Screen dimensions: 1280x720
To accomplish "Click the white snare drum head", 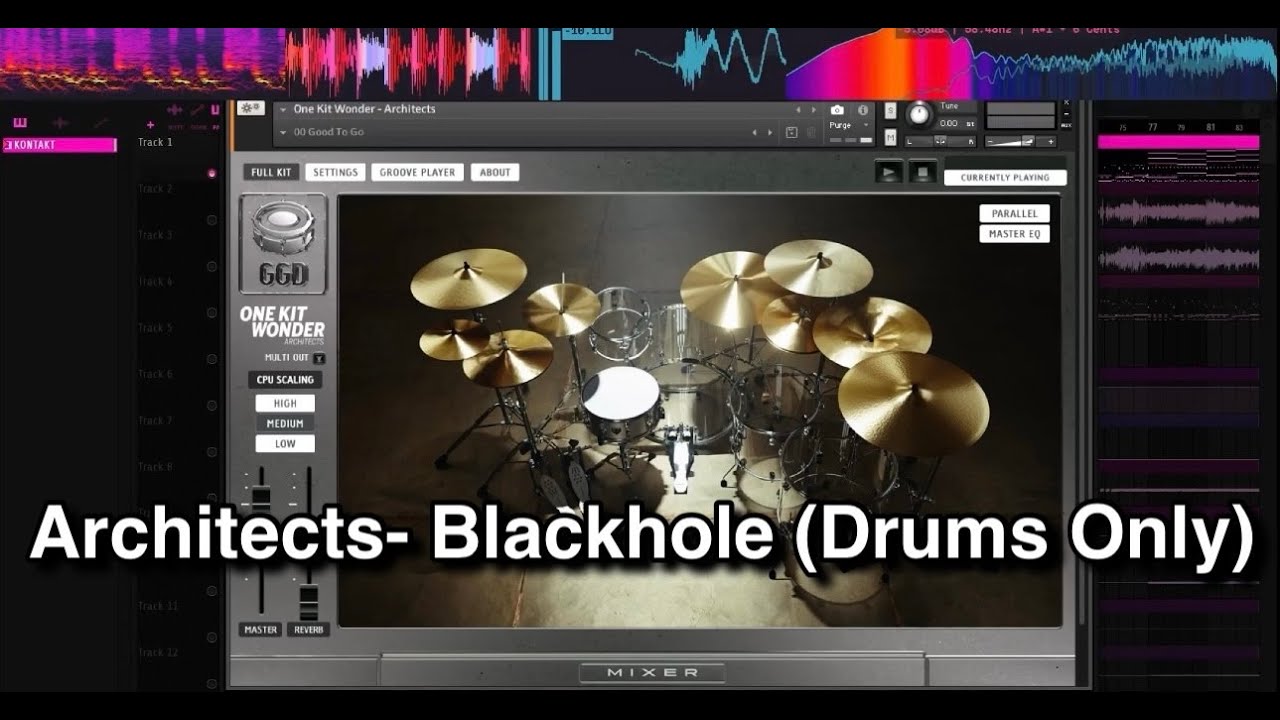I will click(x=621, y=393).
